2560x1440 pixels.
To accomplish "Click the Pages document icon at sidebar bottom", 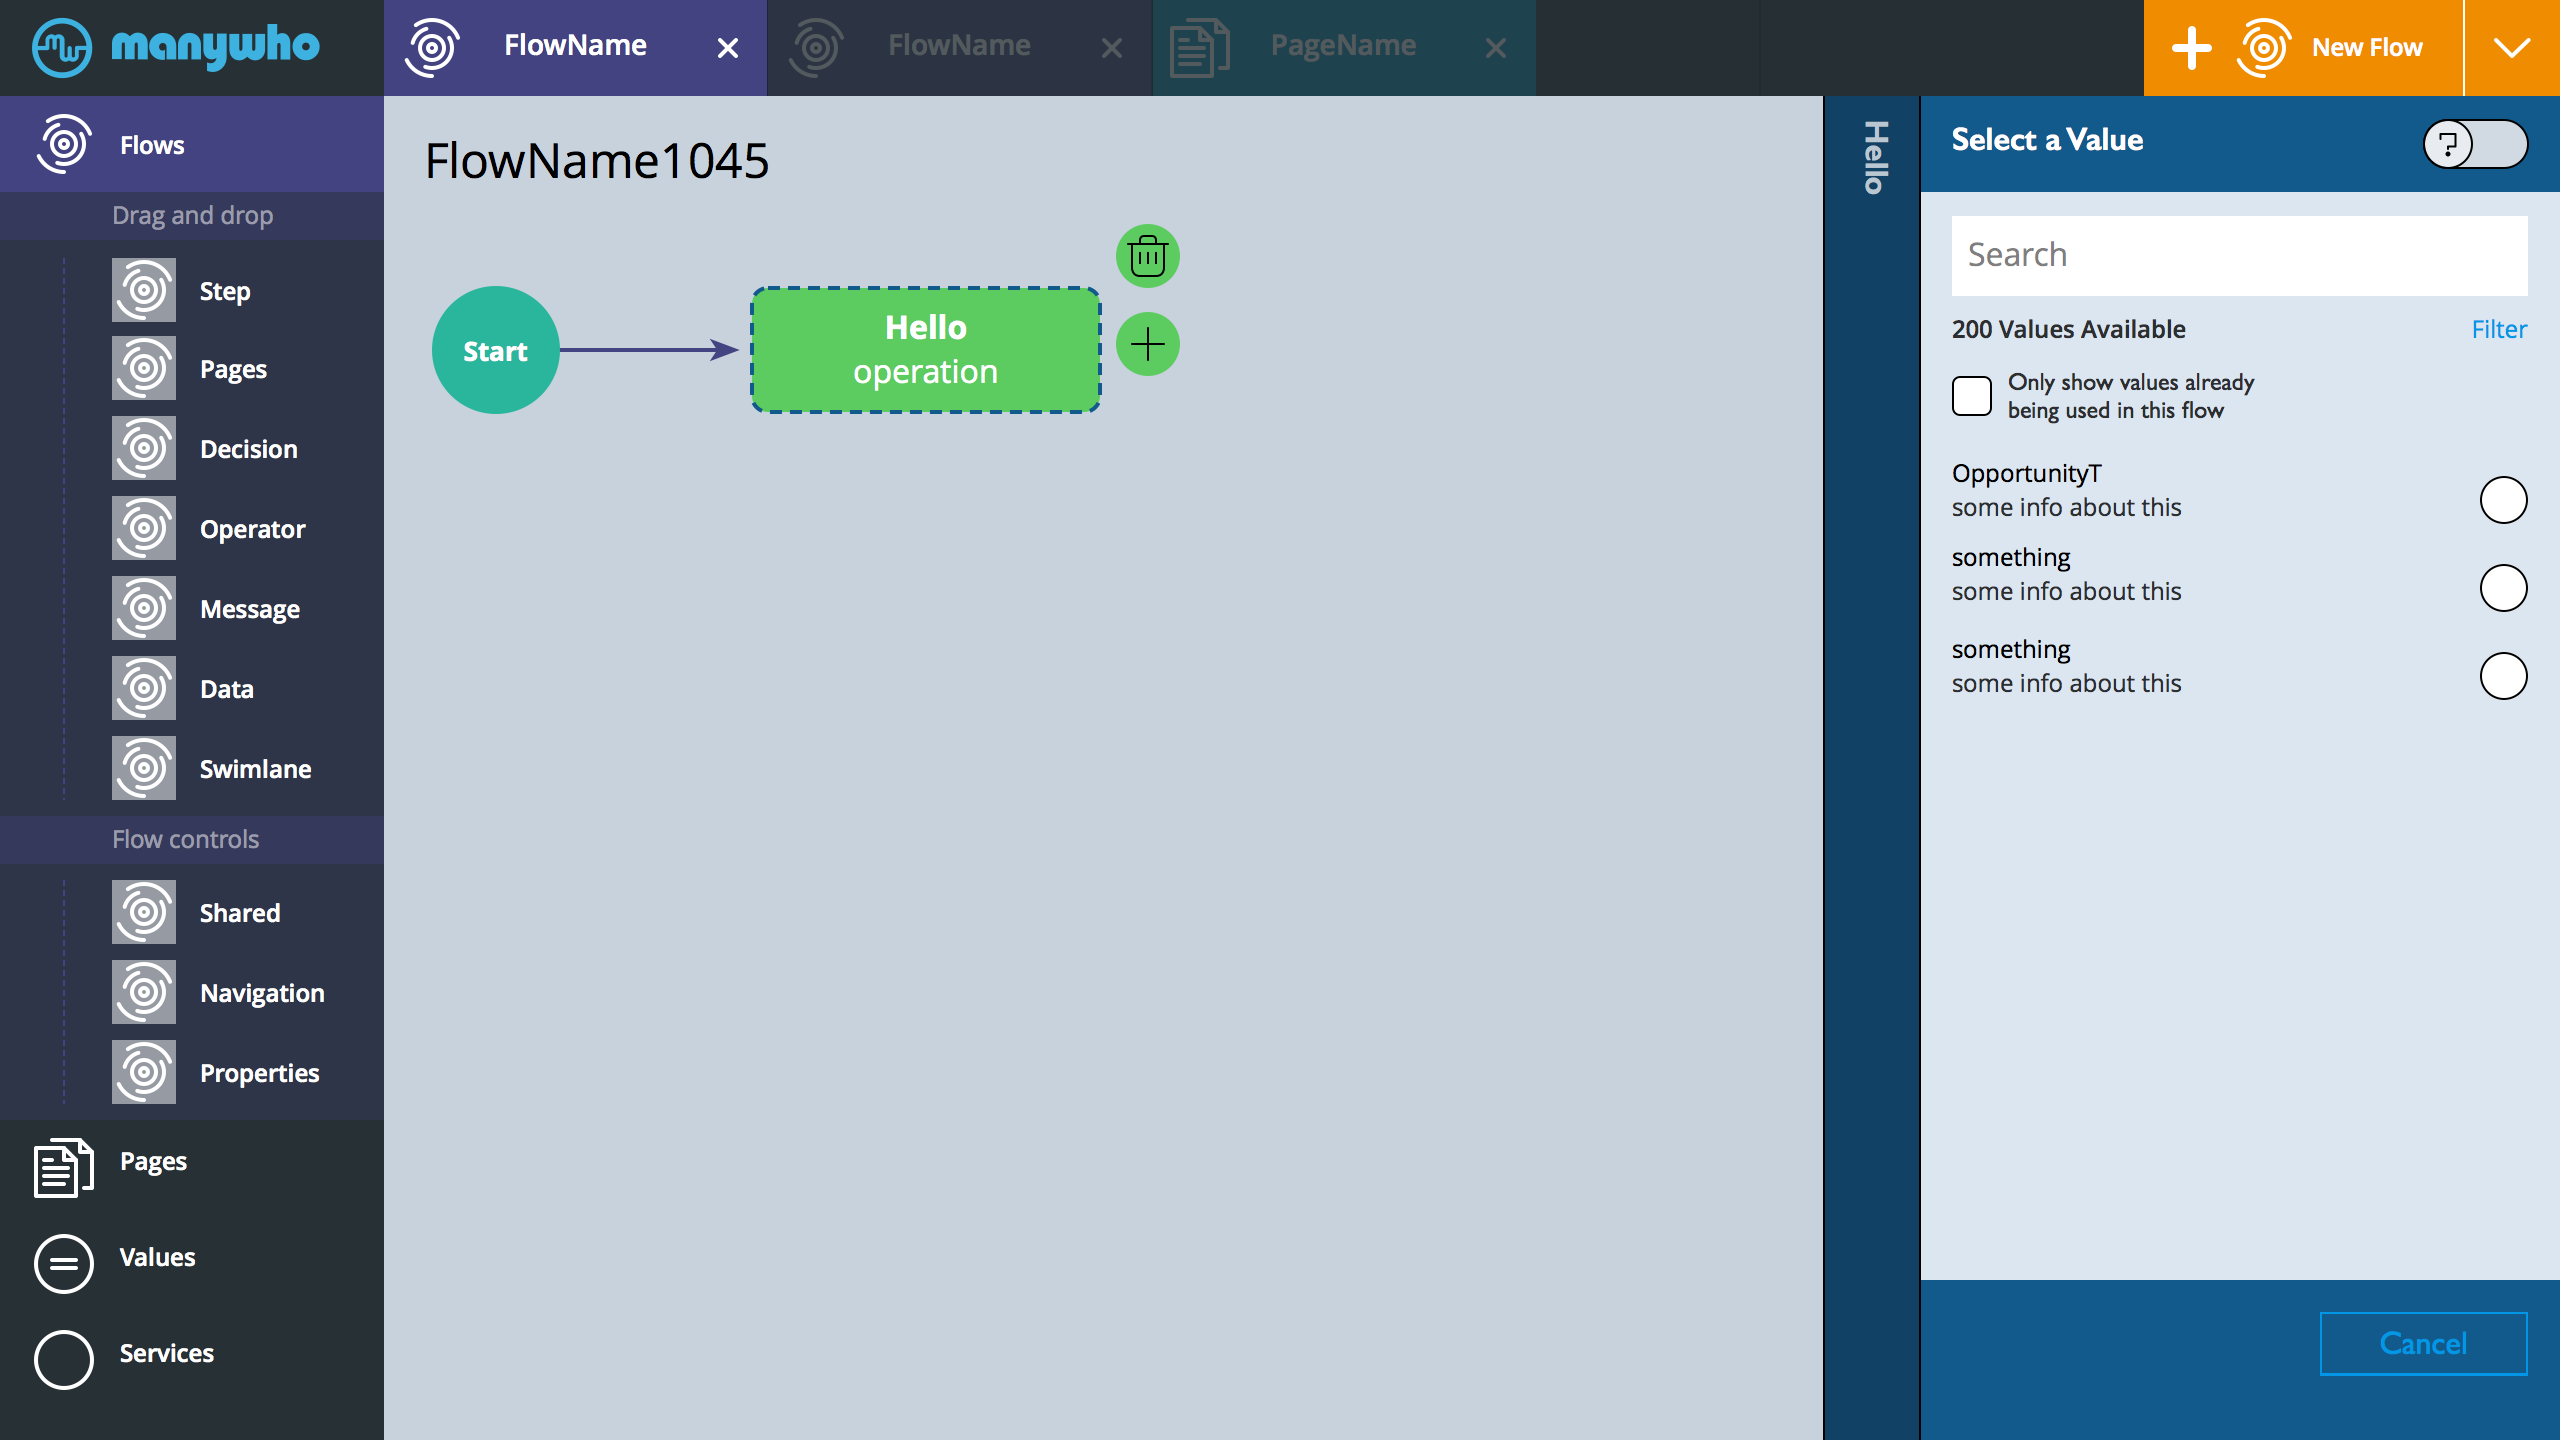I will click(64, 1167).
